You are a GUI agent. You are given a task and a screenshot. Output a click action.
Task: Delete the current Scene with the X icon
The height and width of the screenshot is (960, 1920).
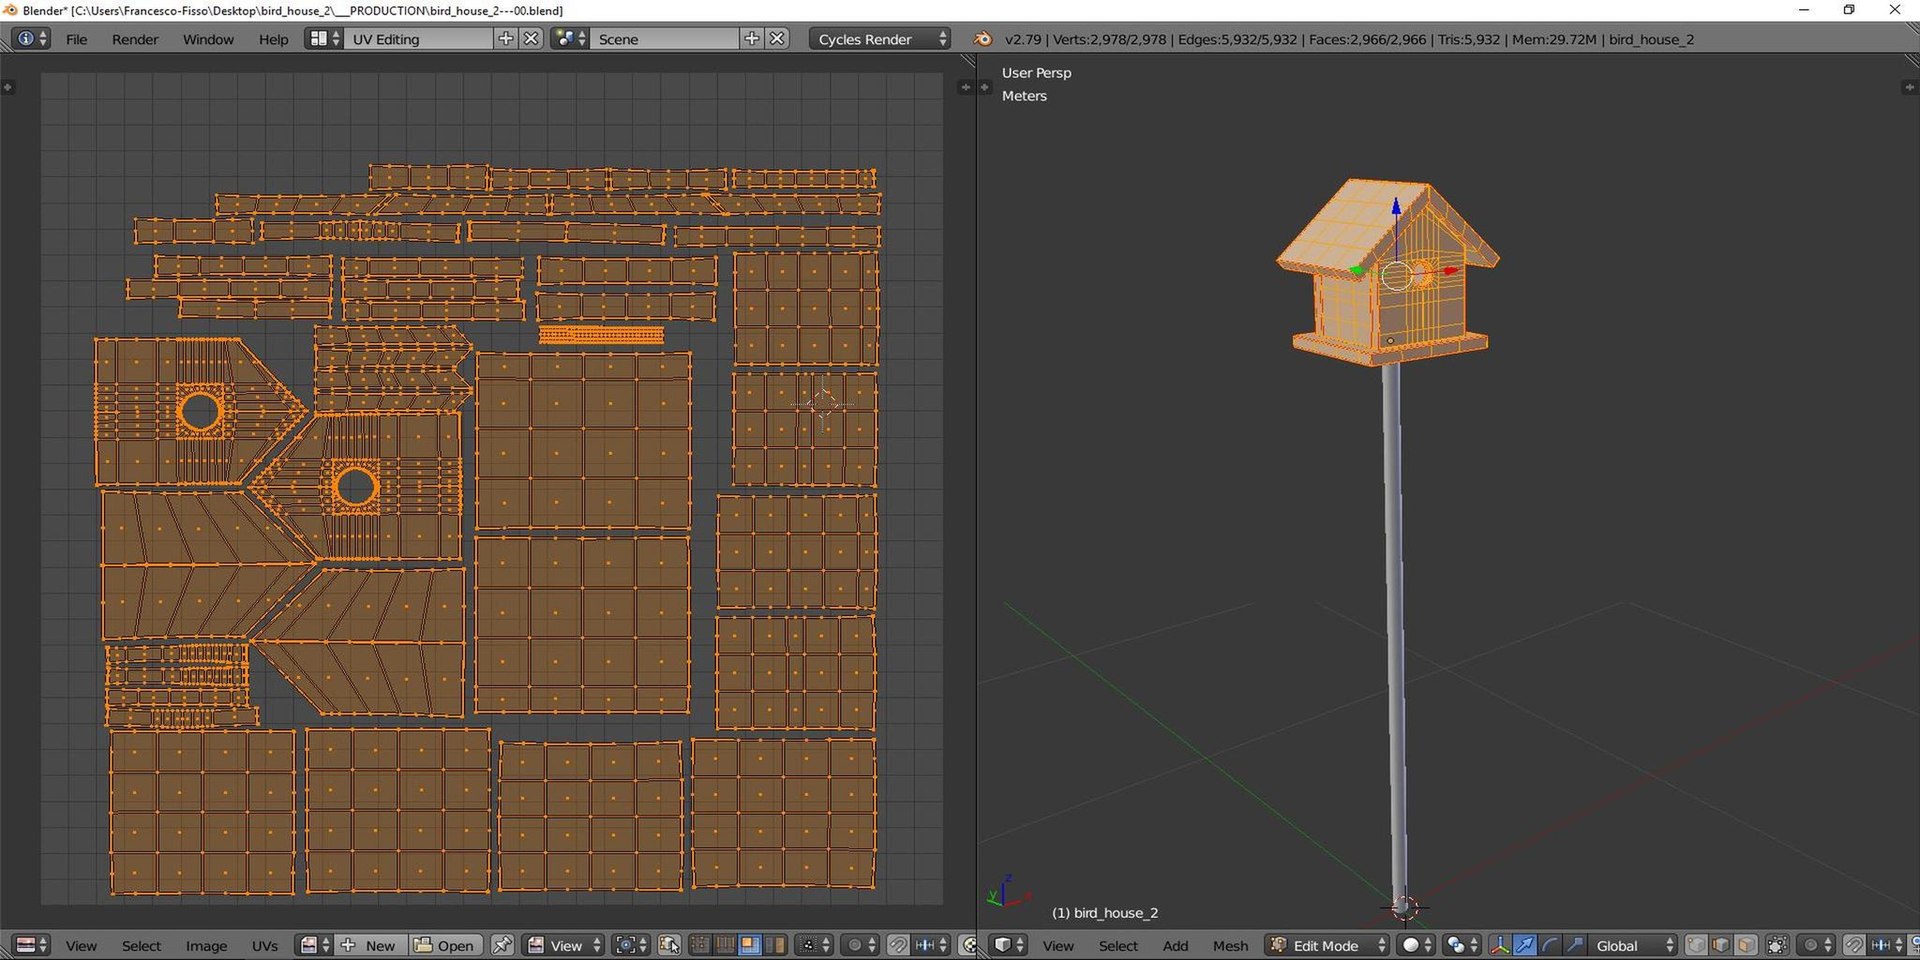pos(777,39)
